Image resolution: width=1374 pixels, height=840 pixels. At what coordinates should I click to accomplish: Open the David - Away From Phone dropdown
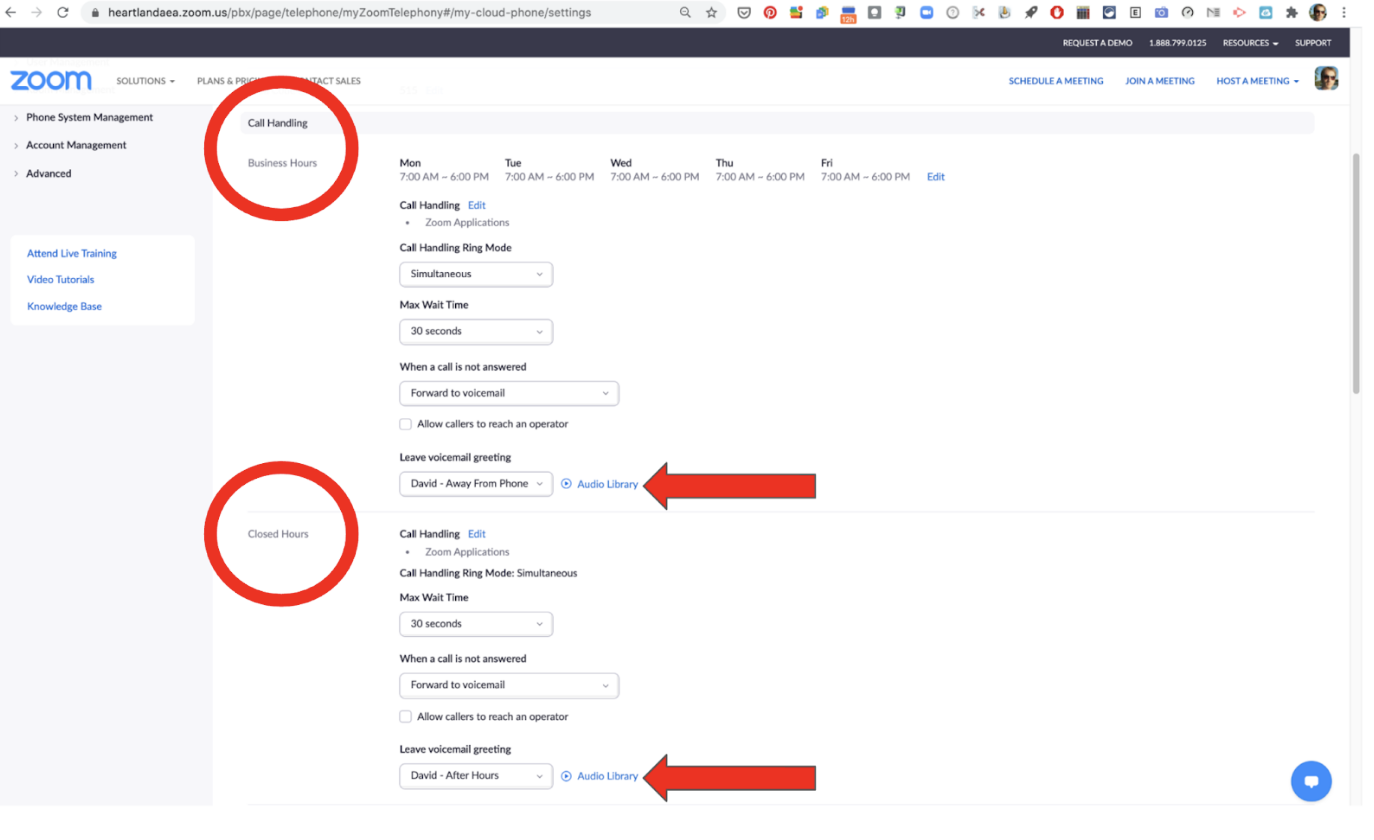476,483
